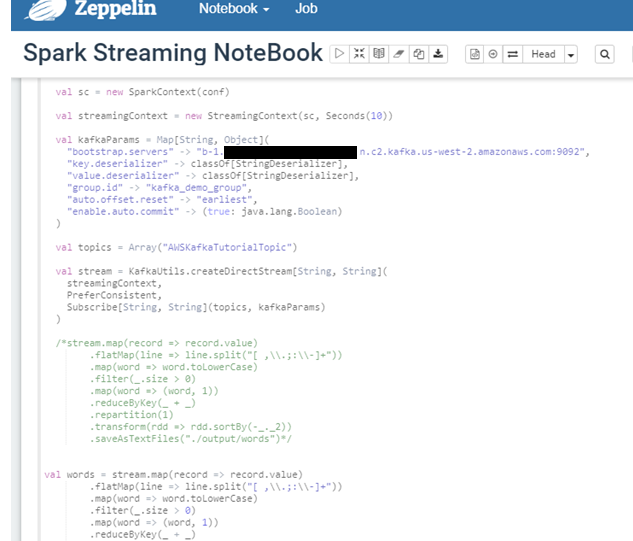Clone this note with the copy icon

[x=418, y=54]
